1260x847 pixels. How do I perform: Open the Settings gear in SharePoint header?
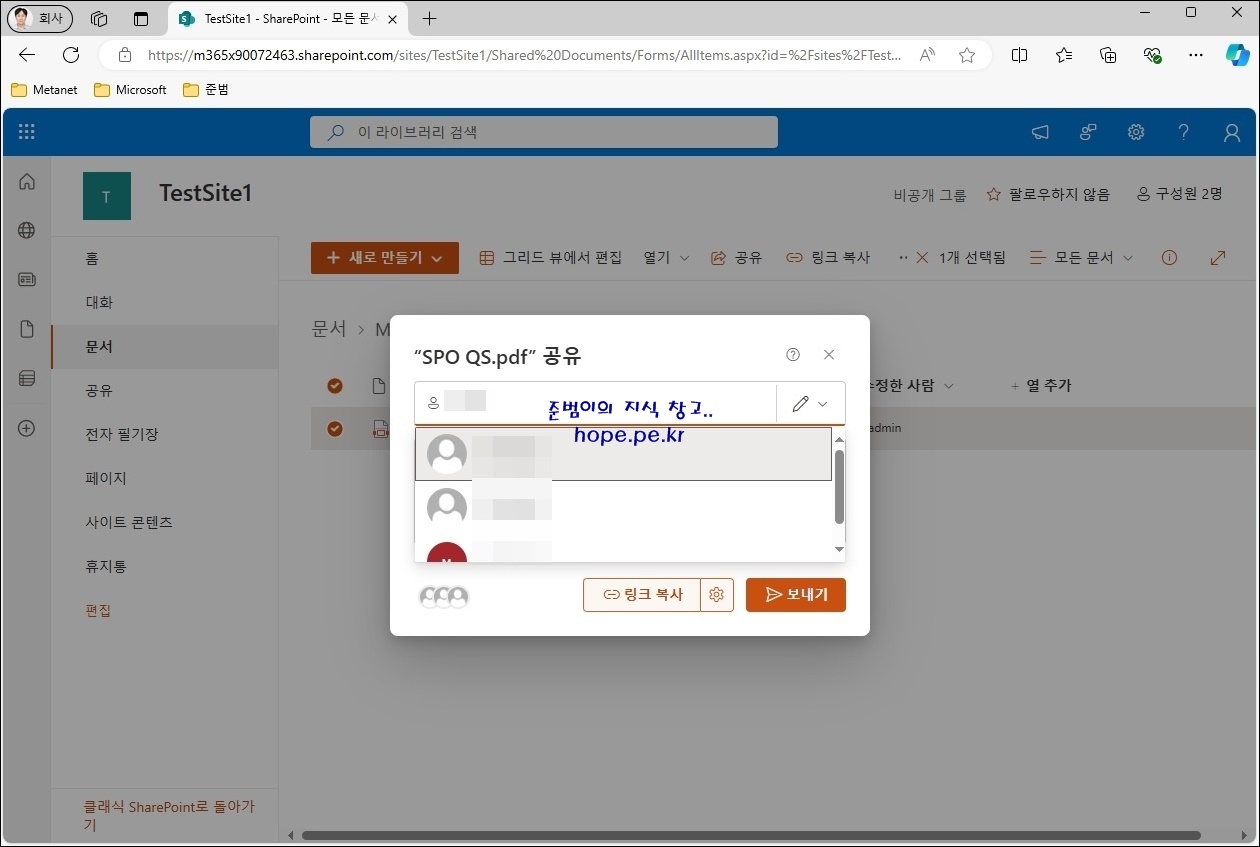pyautogui.click(x=1136, y=132)
